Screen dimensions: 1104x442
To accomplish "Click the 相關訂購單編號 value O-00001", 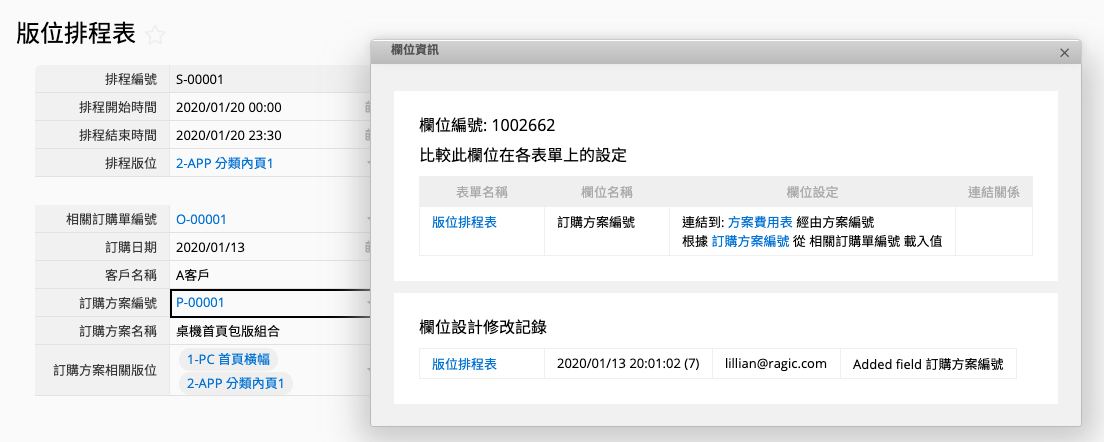I will point(201,219).
